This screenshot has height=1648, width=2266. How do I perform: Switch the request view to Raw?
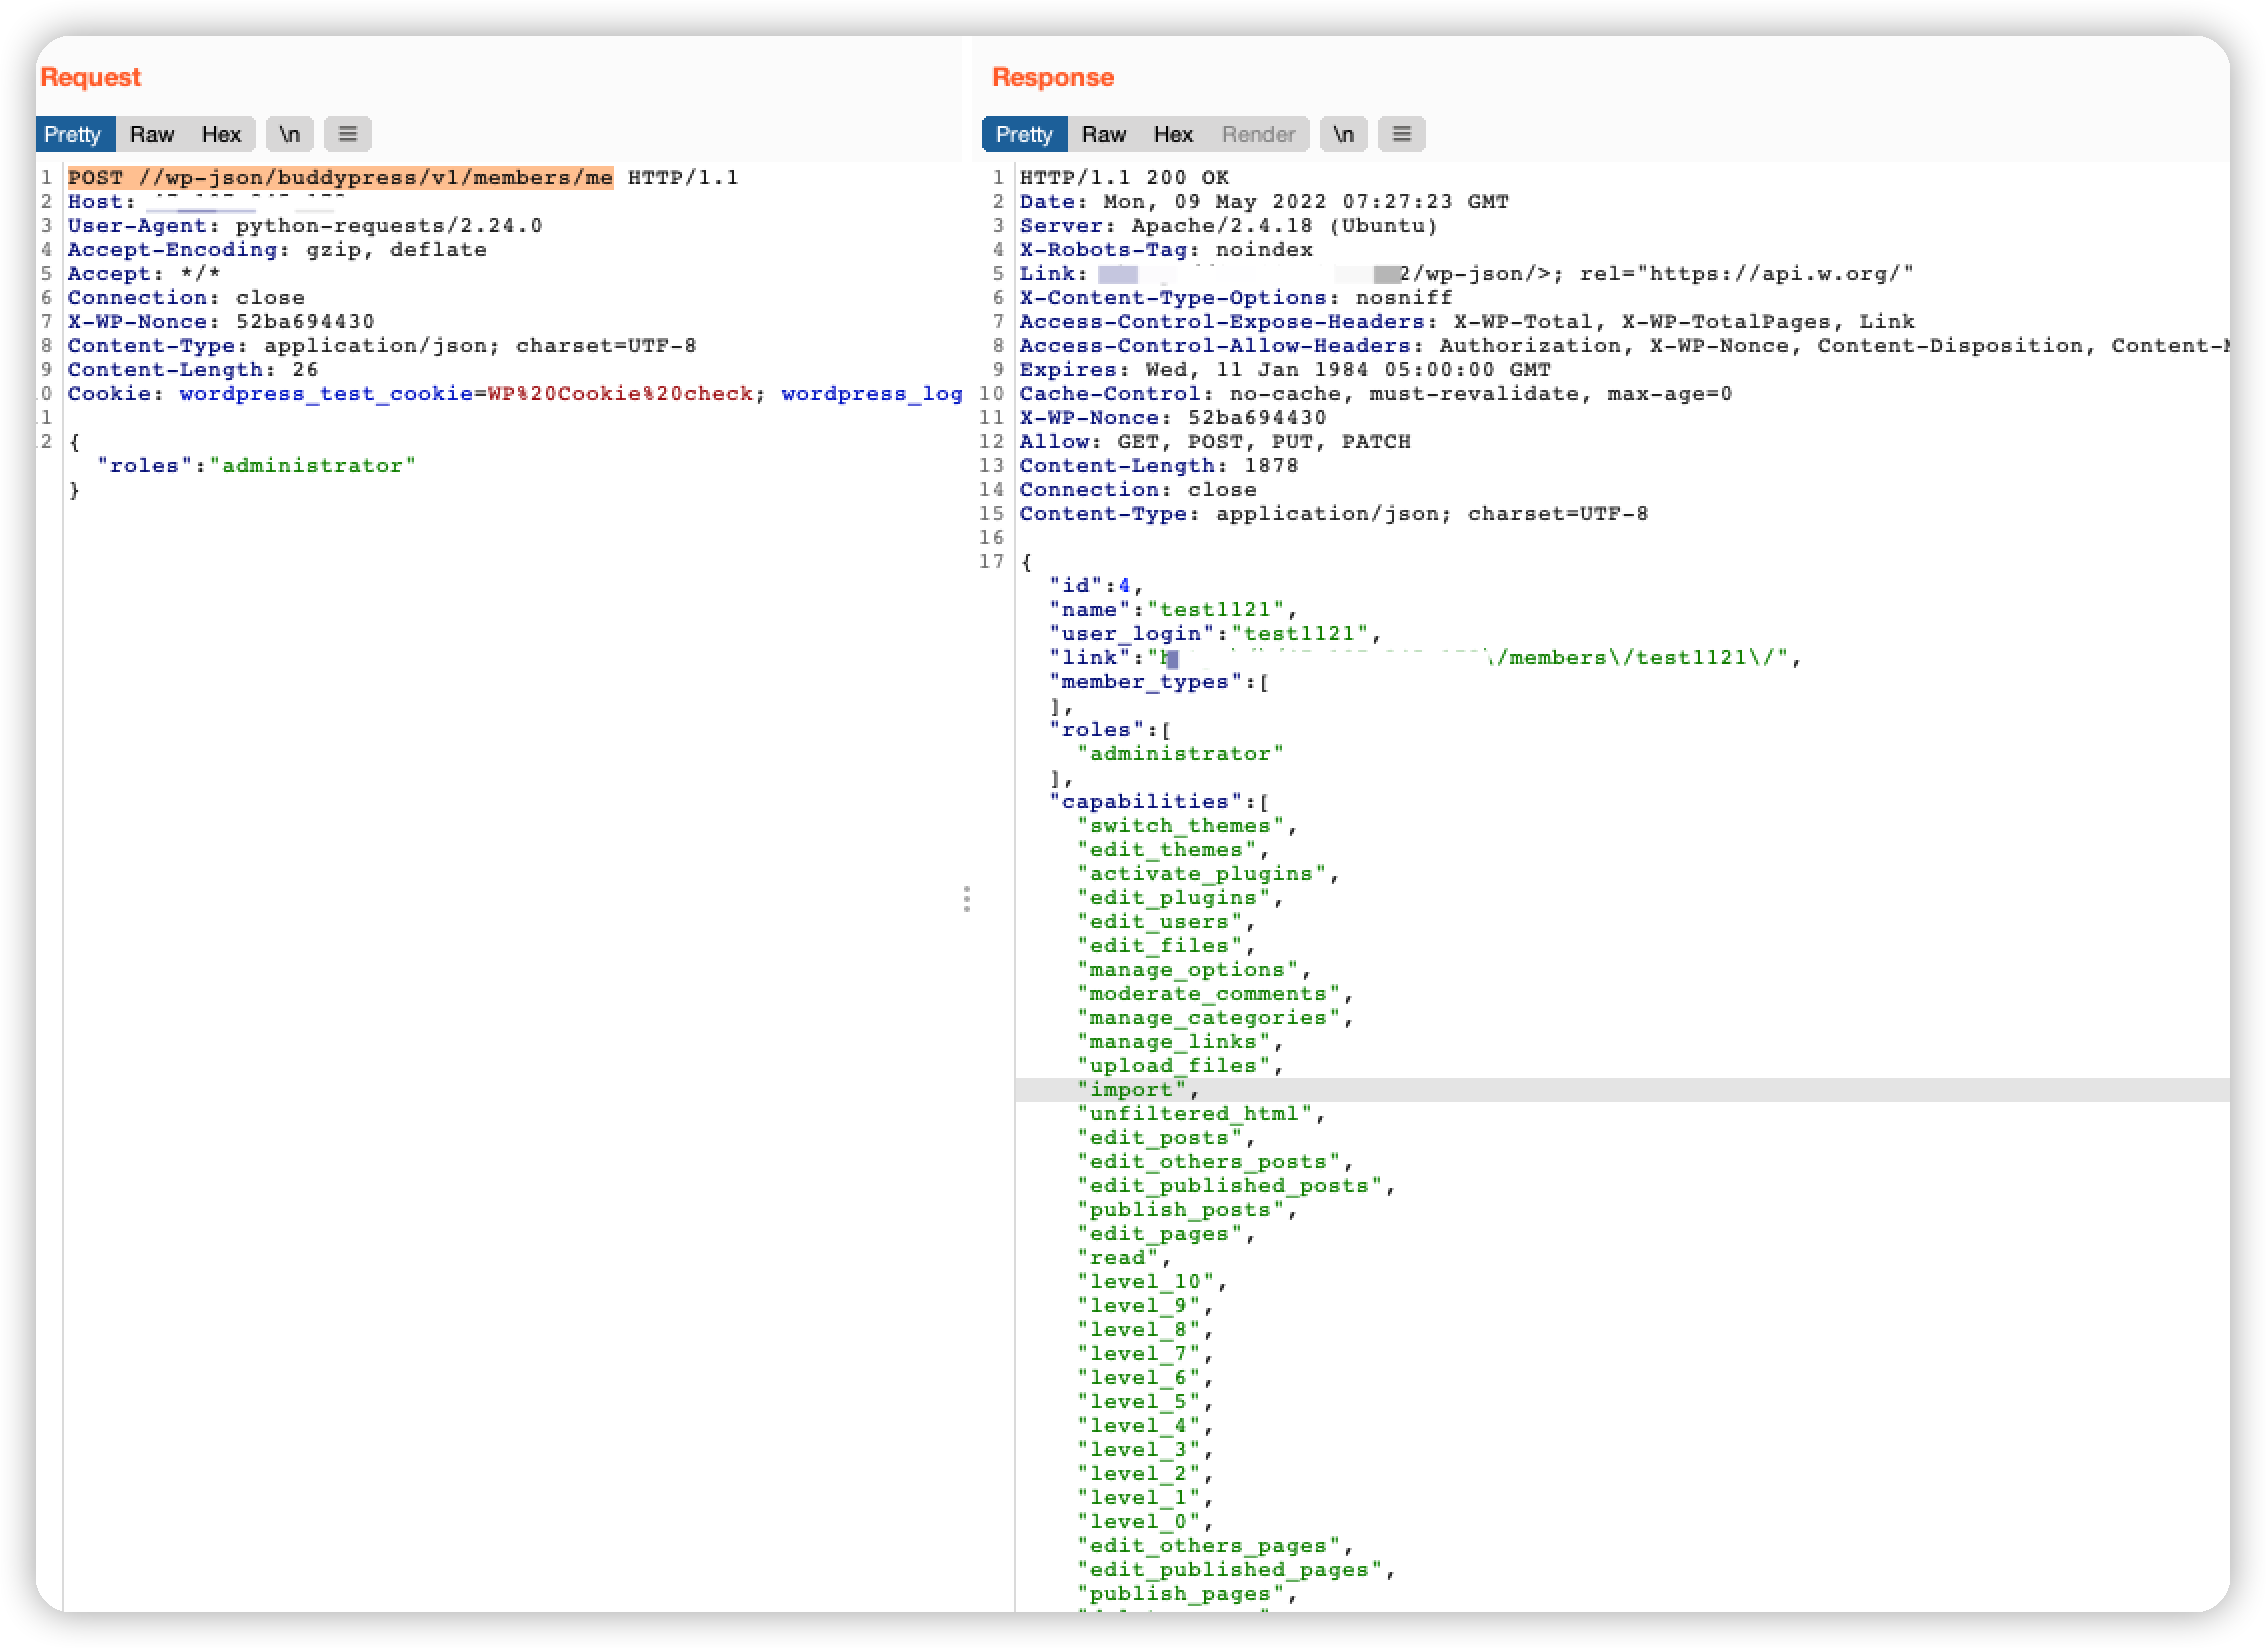(x=152, y=133)
